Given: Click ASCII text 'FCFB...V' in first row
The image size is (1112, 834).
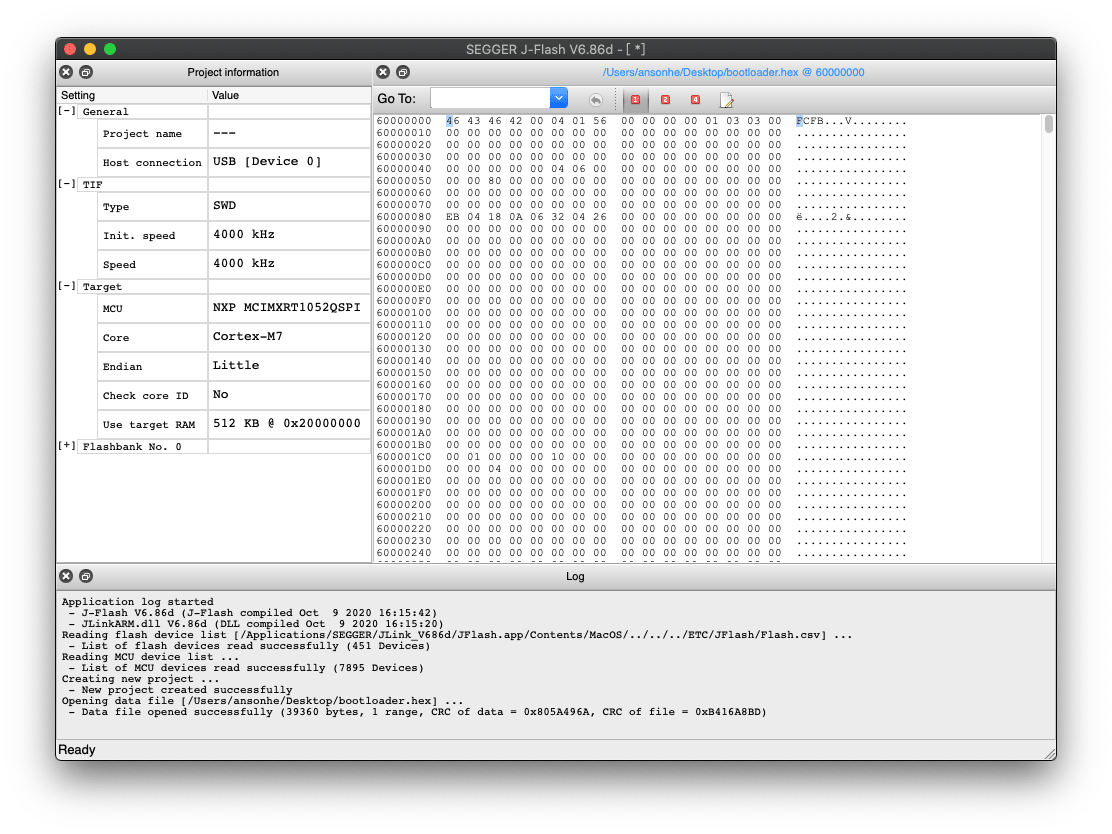Looking at the screenshot, I should point(825,121).
